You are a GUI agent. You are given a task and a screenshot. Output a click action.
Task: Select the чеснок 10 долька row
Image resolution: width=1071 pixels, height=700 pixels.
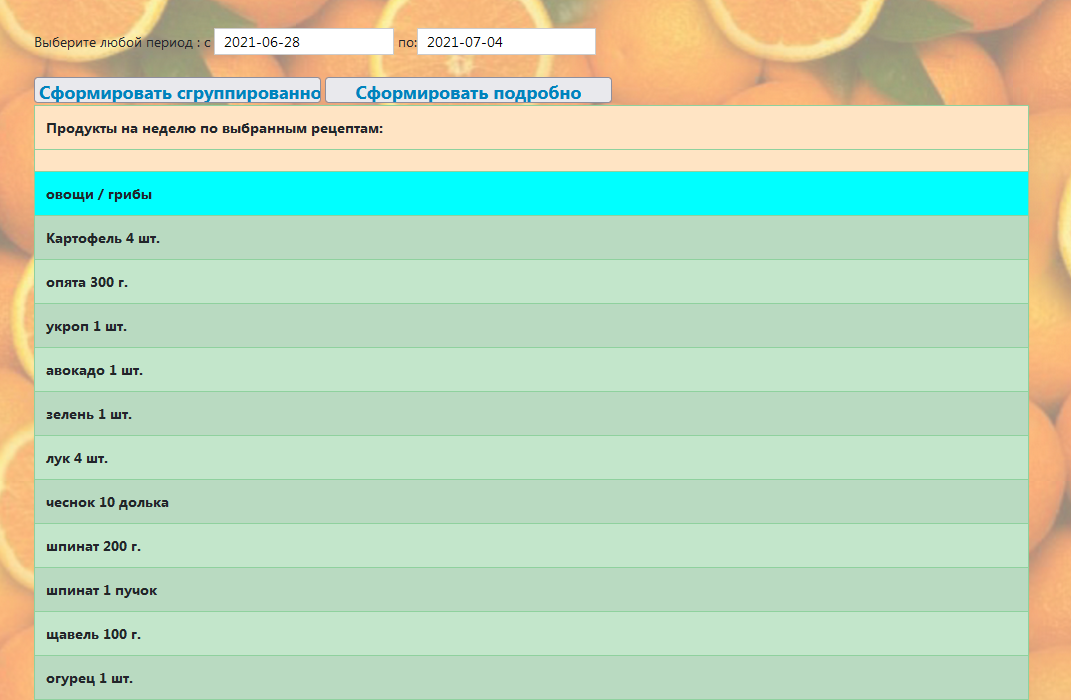(531, 502)
